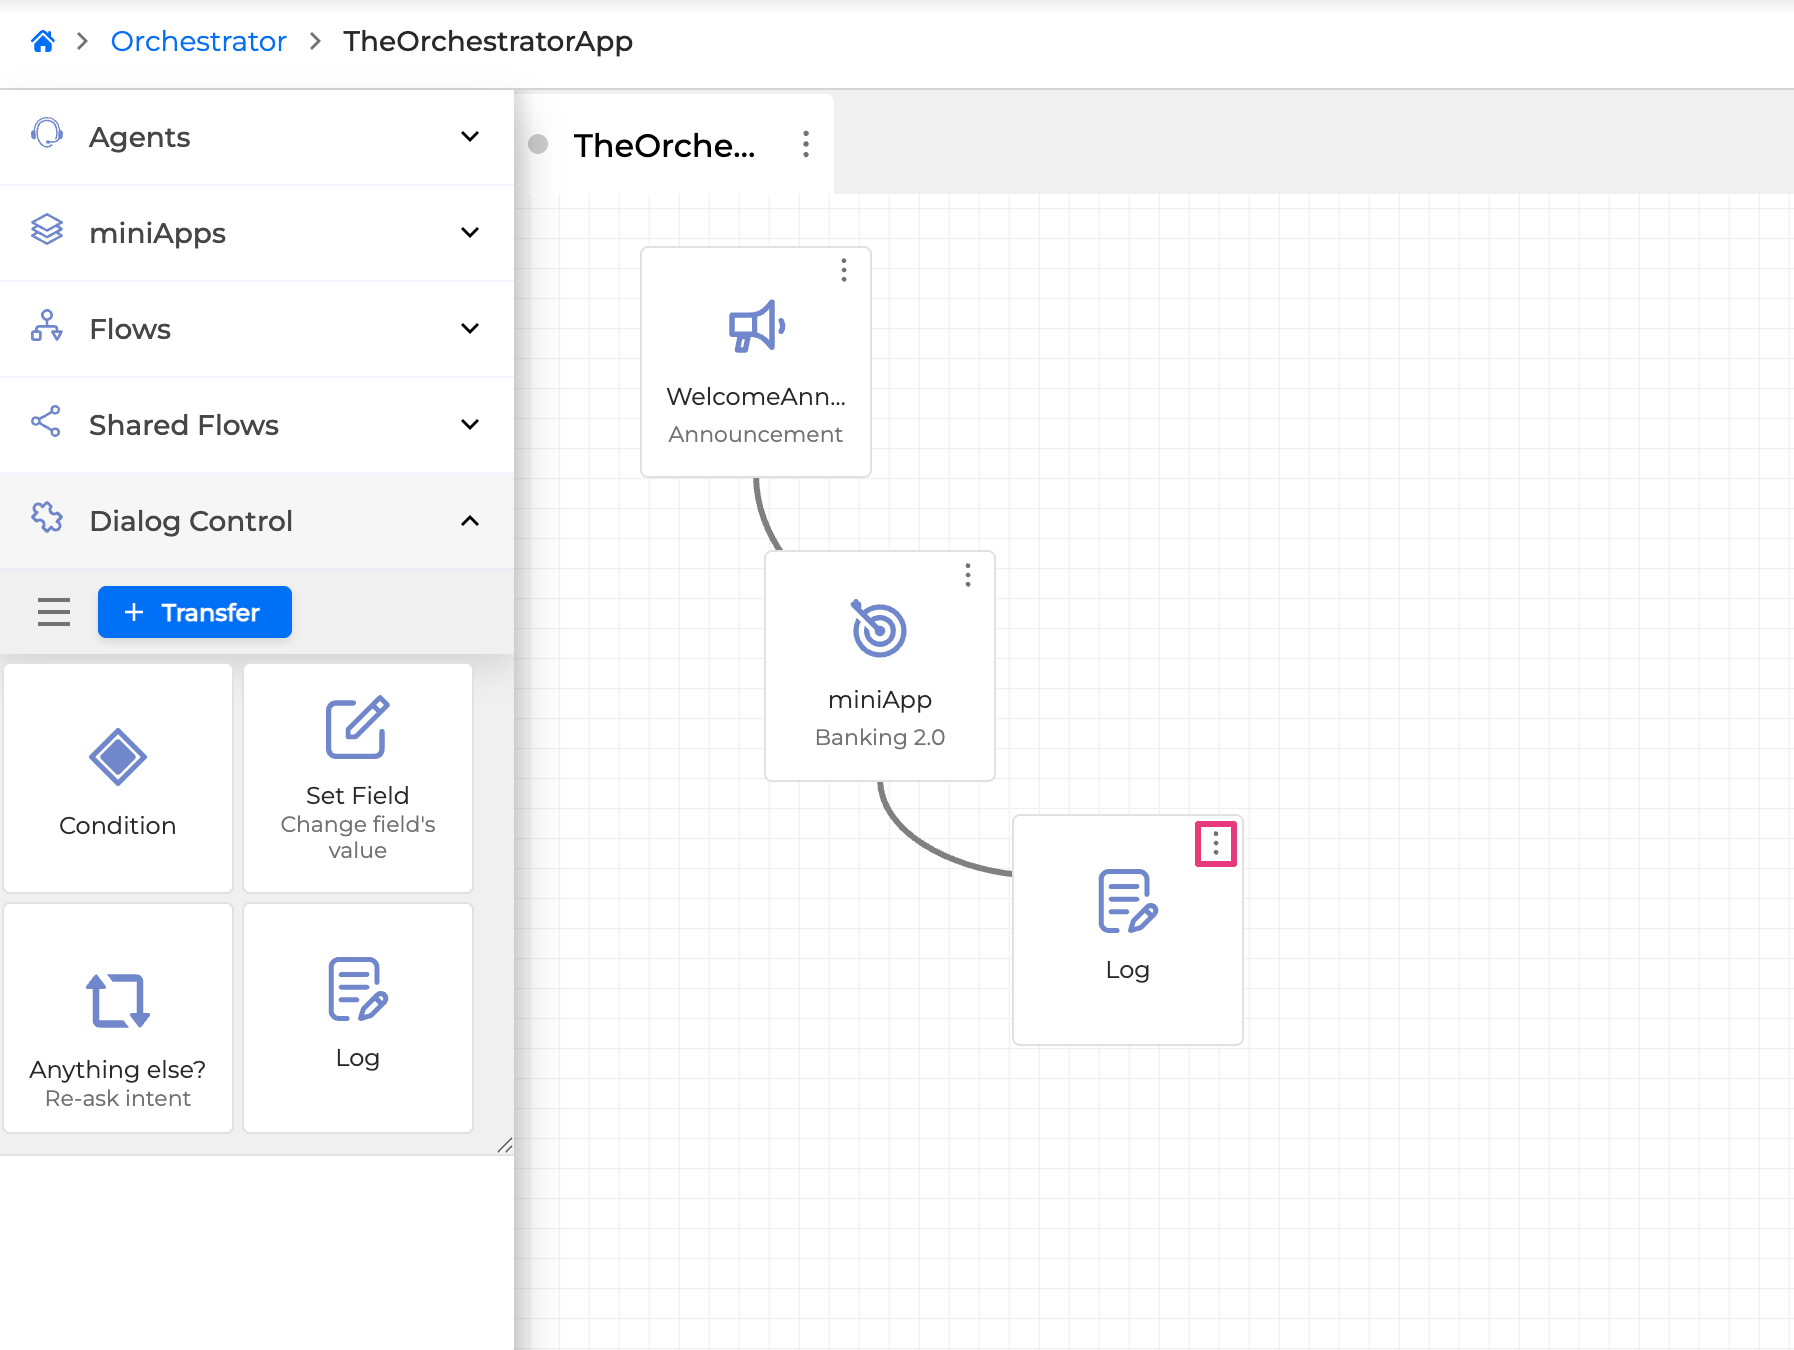This screenshot has height=1350, width=1794.
Task: Open the TheOrche... tab
Action: [664, 146]
